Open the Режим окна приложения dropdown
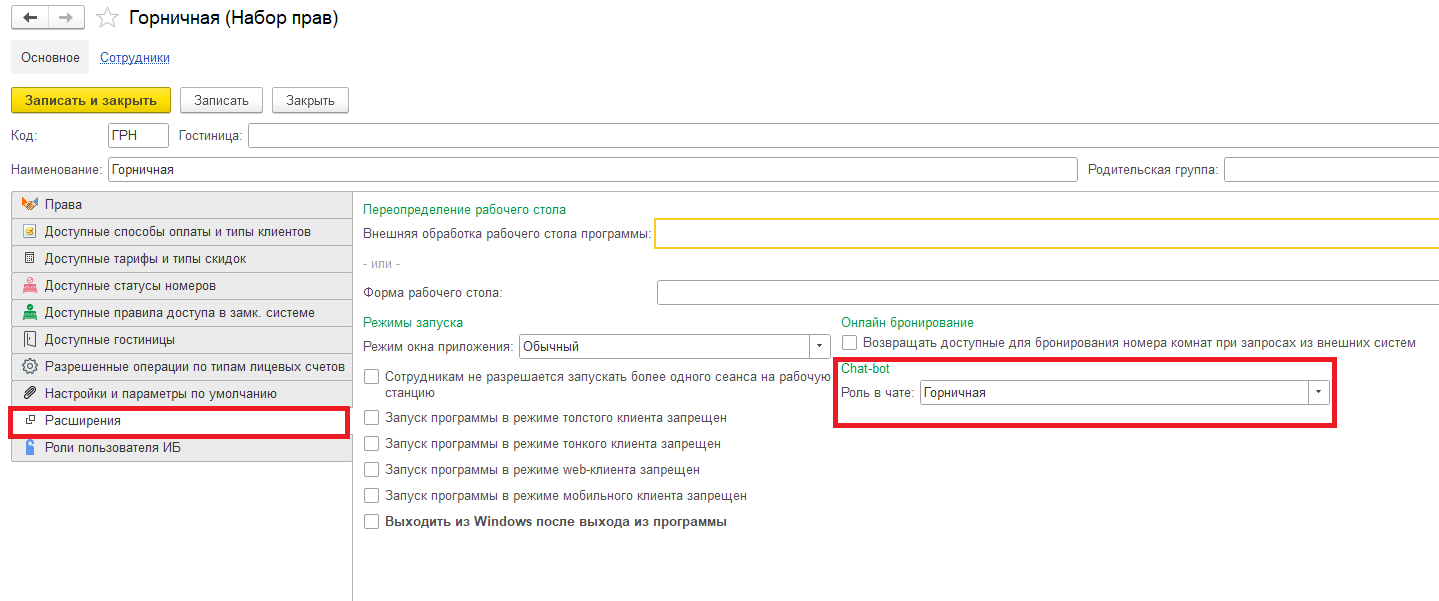The width and height of the screenshot is (1439, 601). tap(820, 346)
